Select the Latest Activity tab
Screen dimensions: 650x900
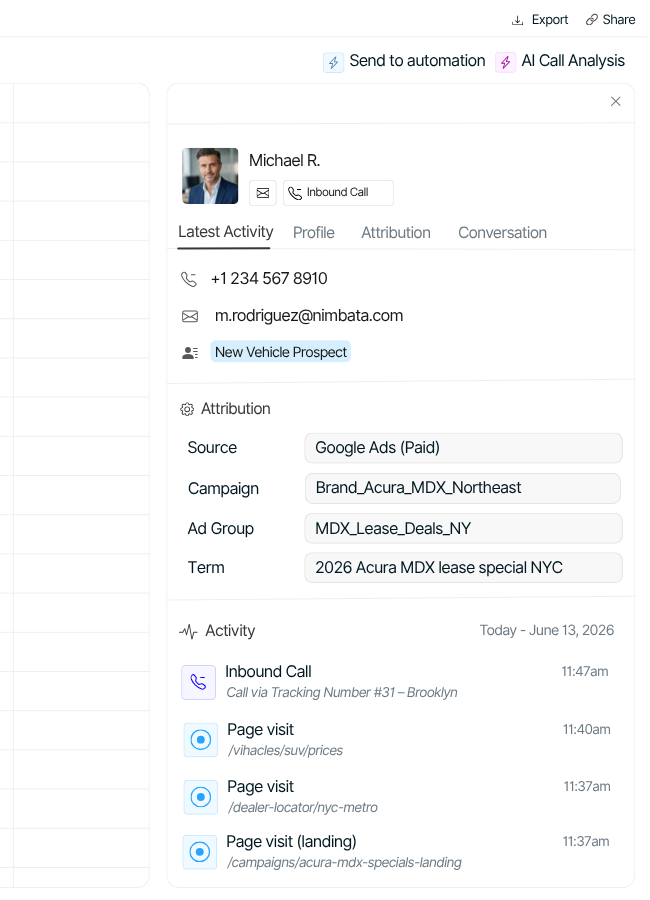(x=225, y=232)
